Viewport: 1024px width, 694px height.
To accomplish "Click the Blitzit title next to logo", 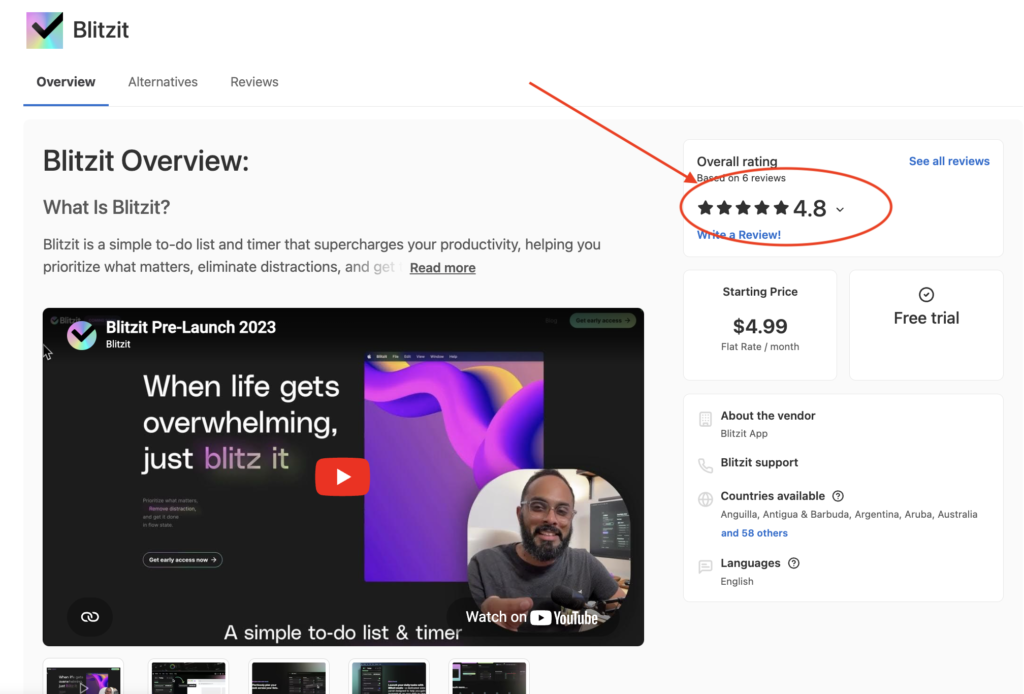I will 101,30.
